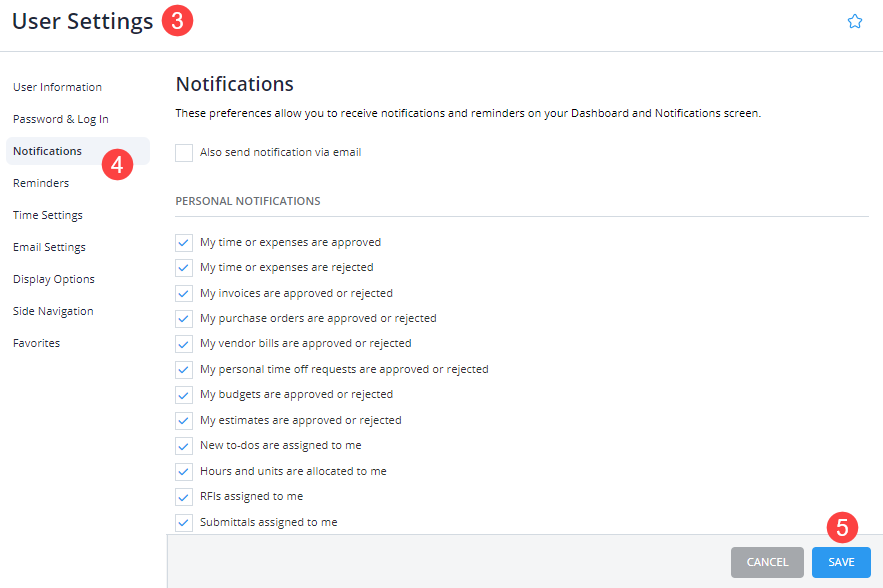Image resolution: width=883 pixels, height=588 pixels.
Task: Uncheck RFIs assigned to me
Action: coord(183,496)
